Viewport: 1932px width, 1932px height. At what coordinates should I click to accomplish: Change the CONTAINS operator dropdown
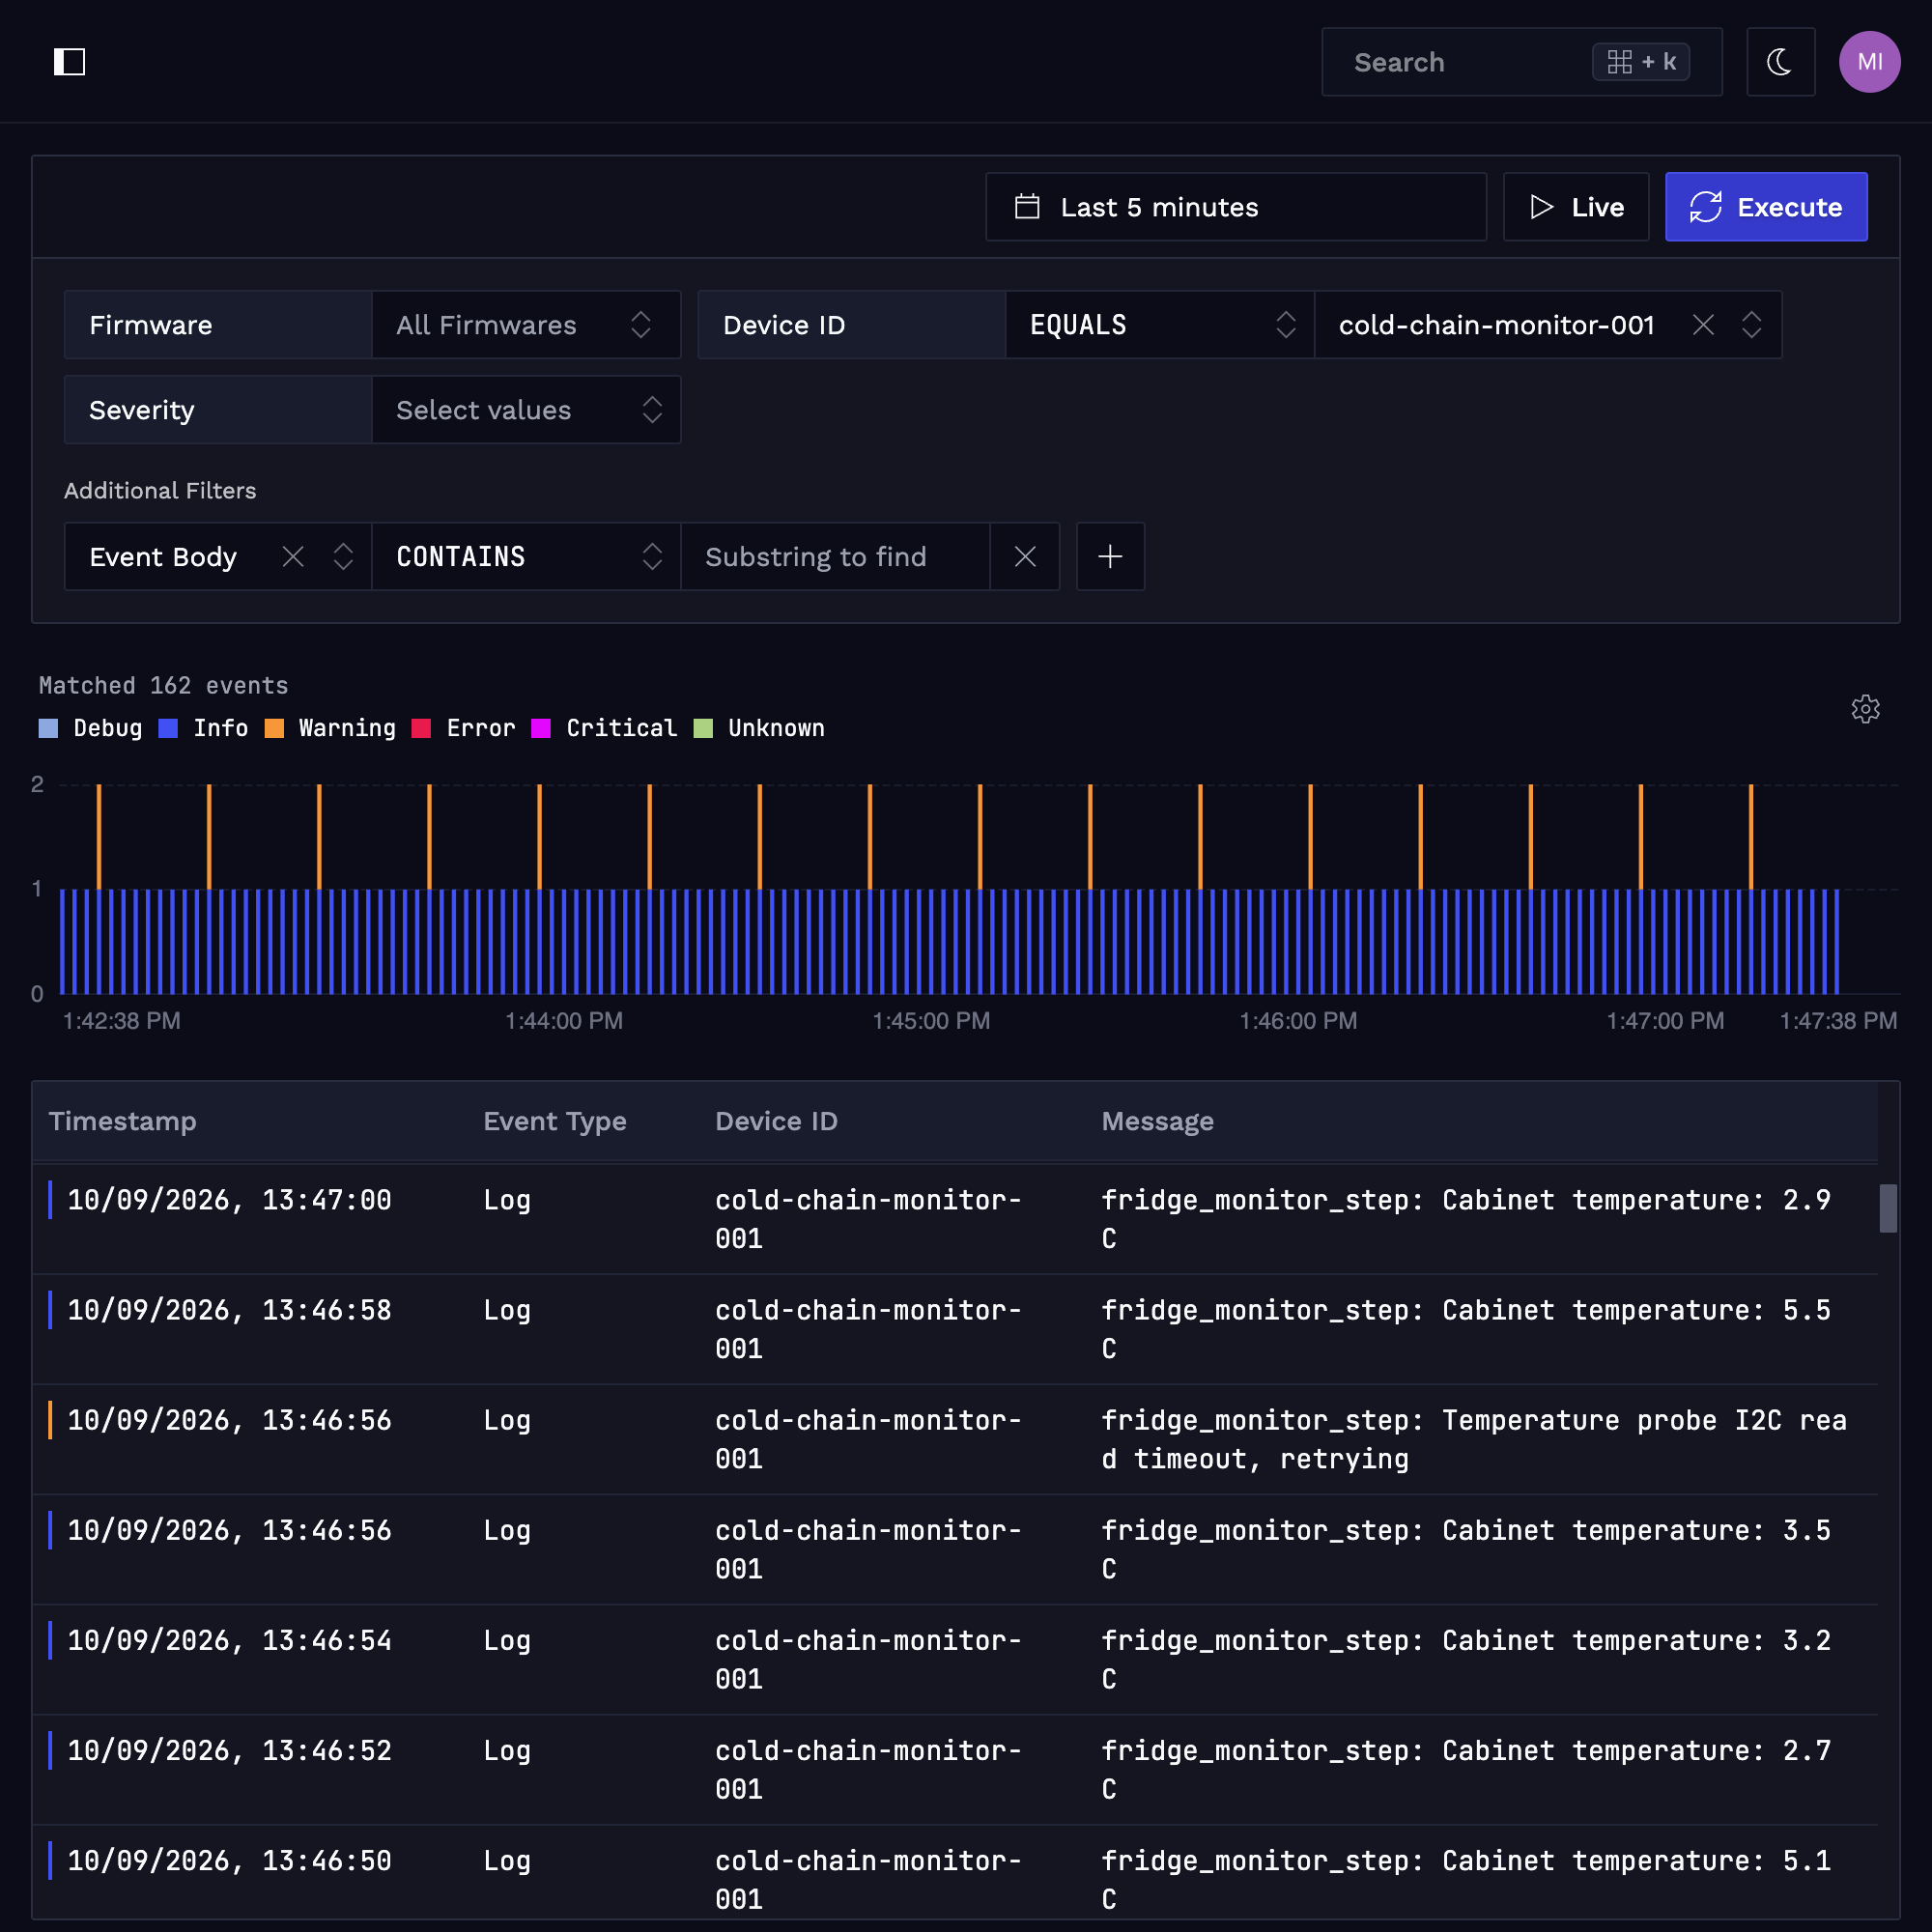pos(526,557)
